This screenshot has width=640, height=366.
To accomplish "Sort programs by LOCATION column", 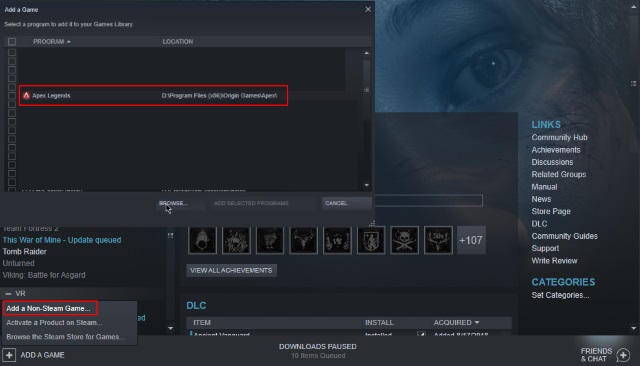I will 178,42.
